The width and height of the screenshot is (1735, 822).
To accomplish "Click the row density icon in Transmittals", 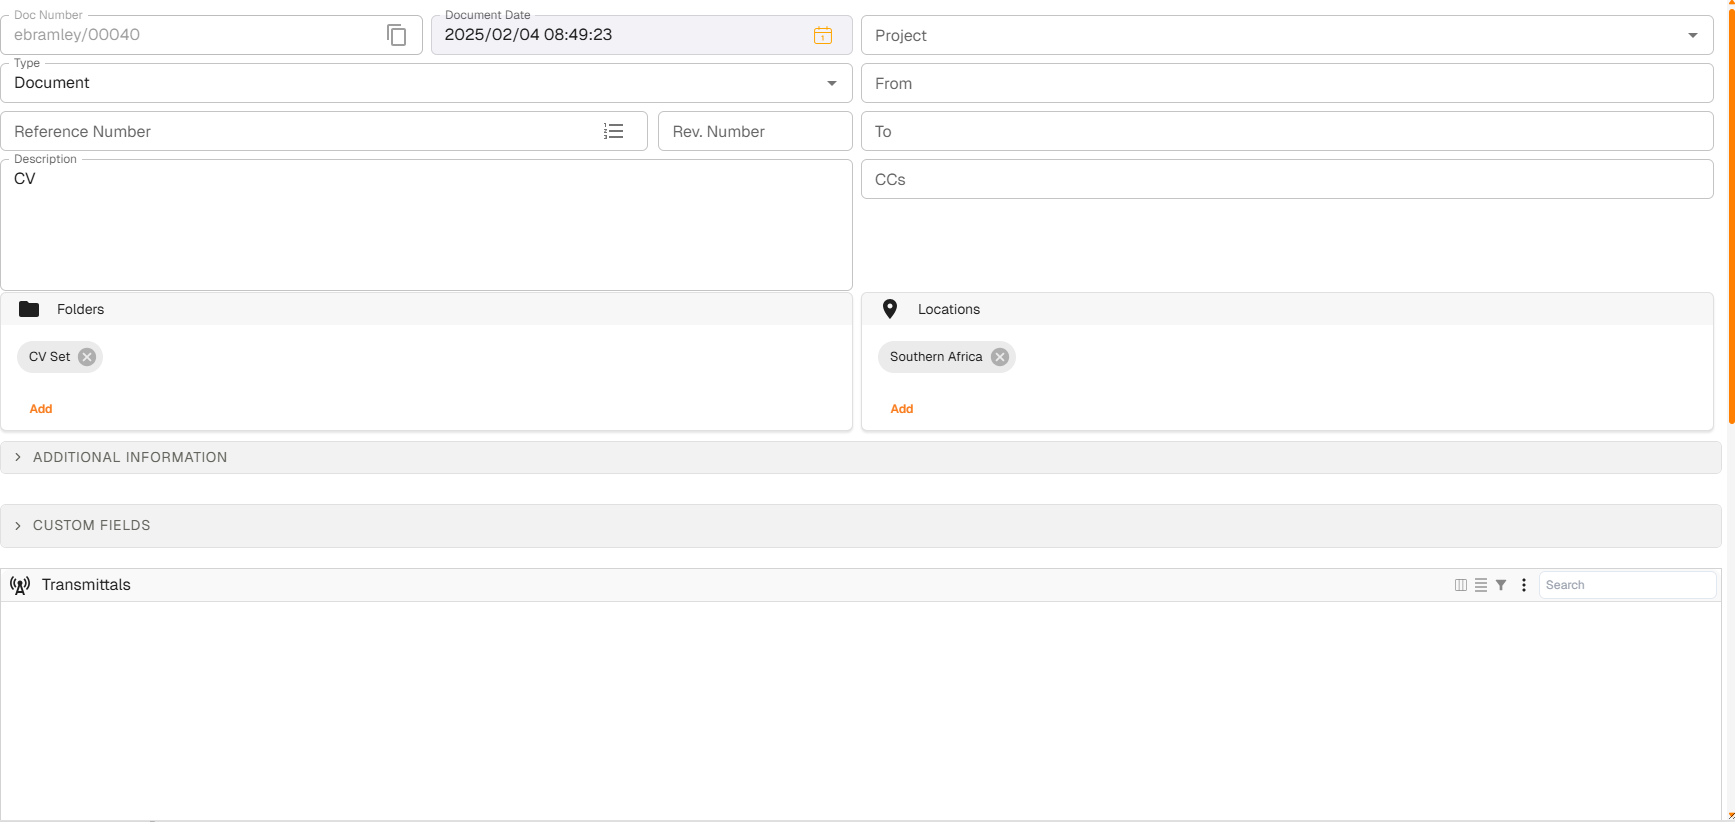I will [x=1481, y=585].
